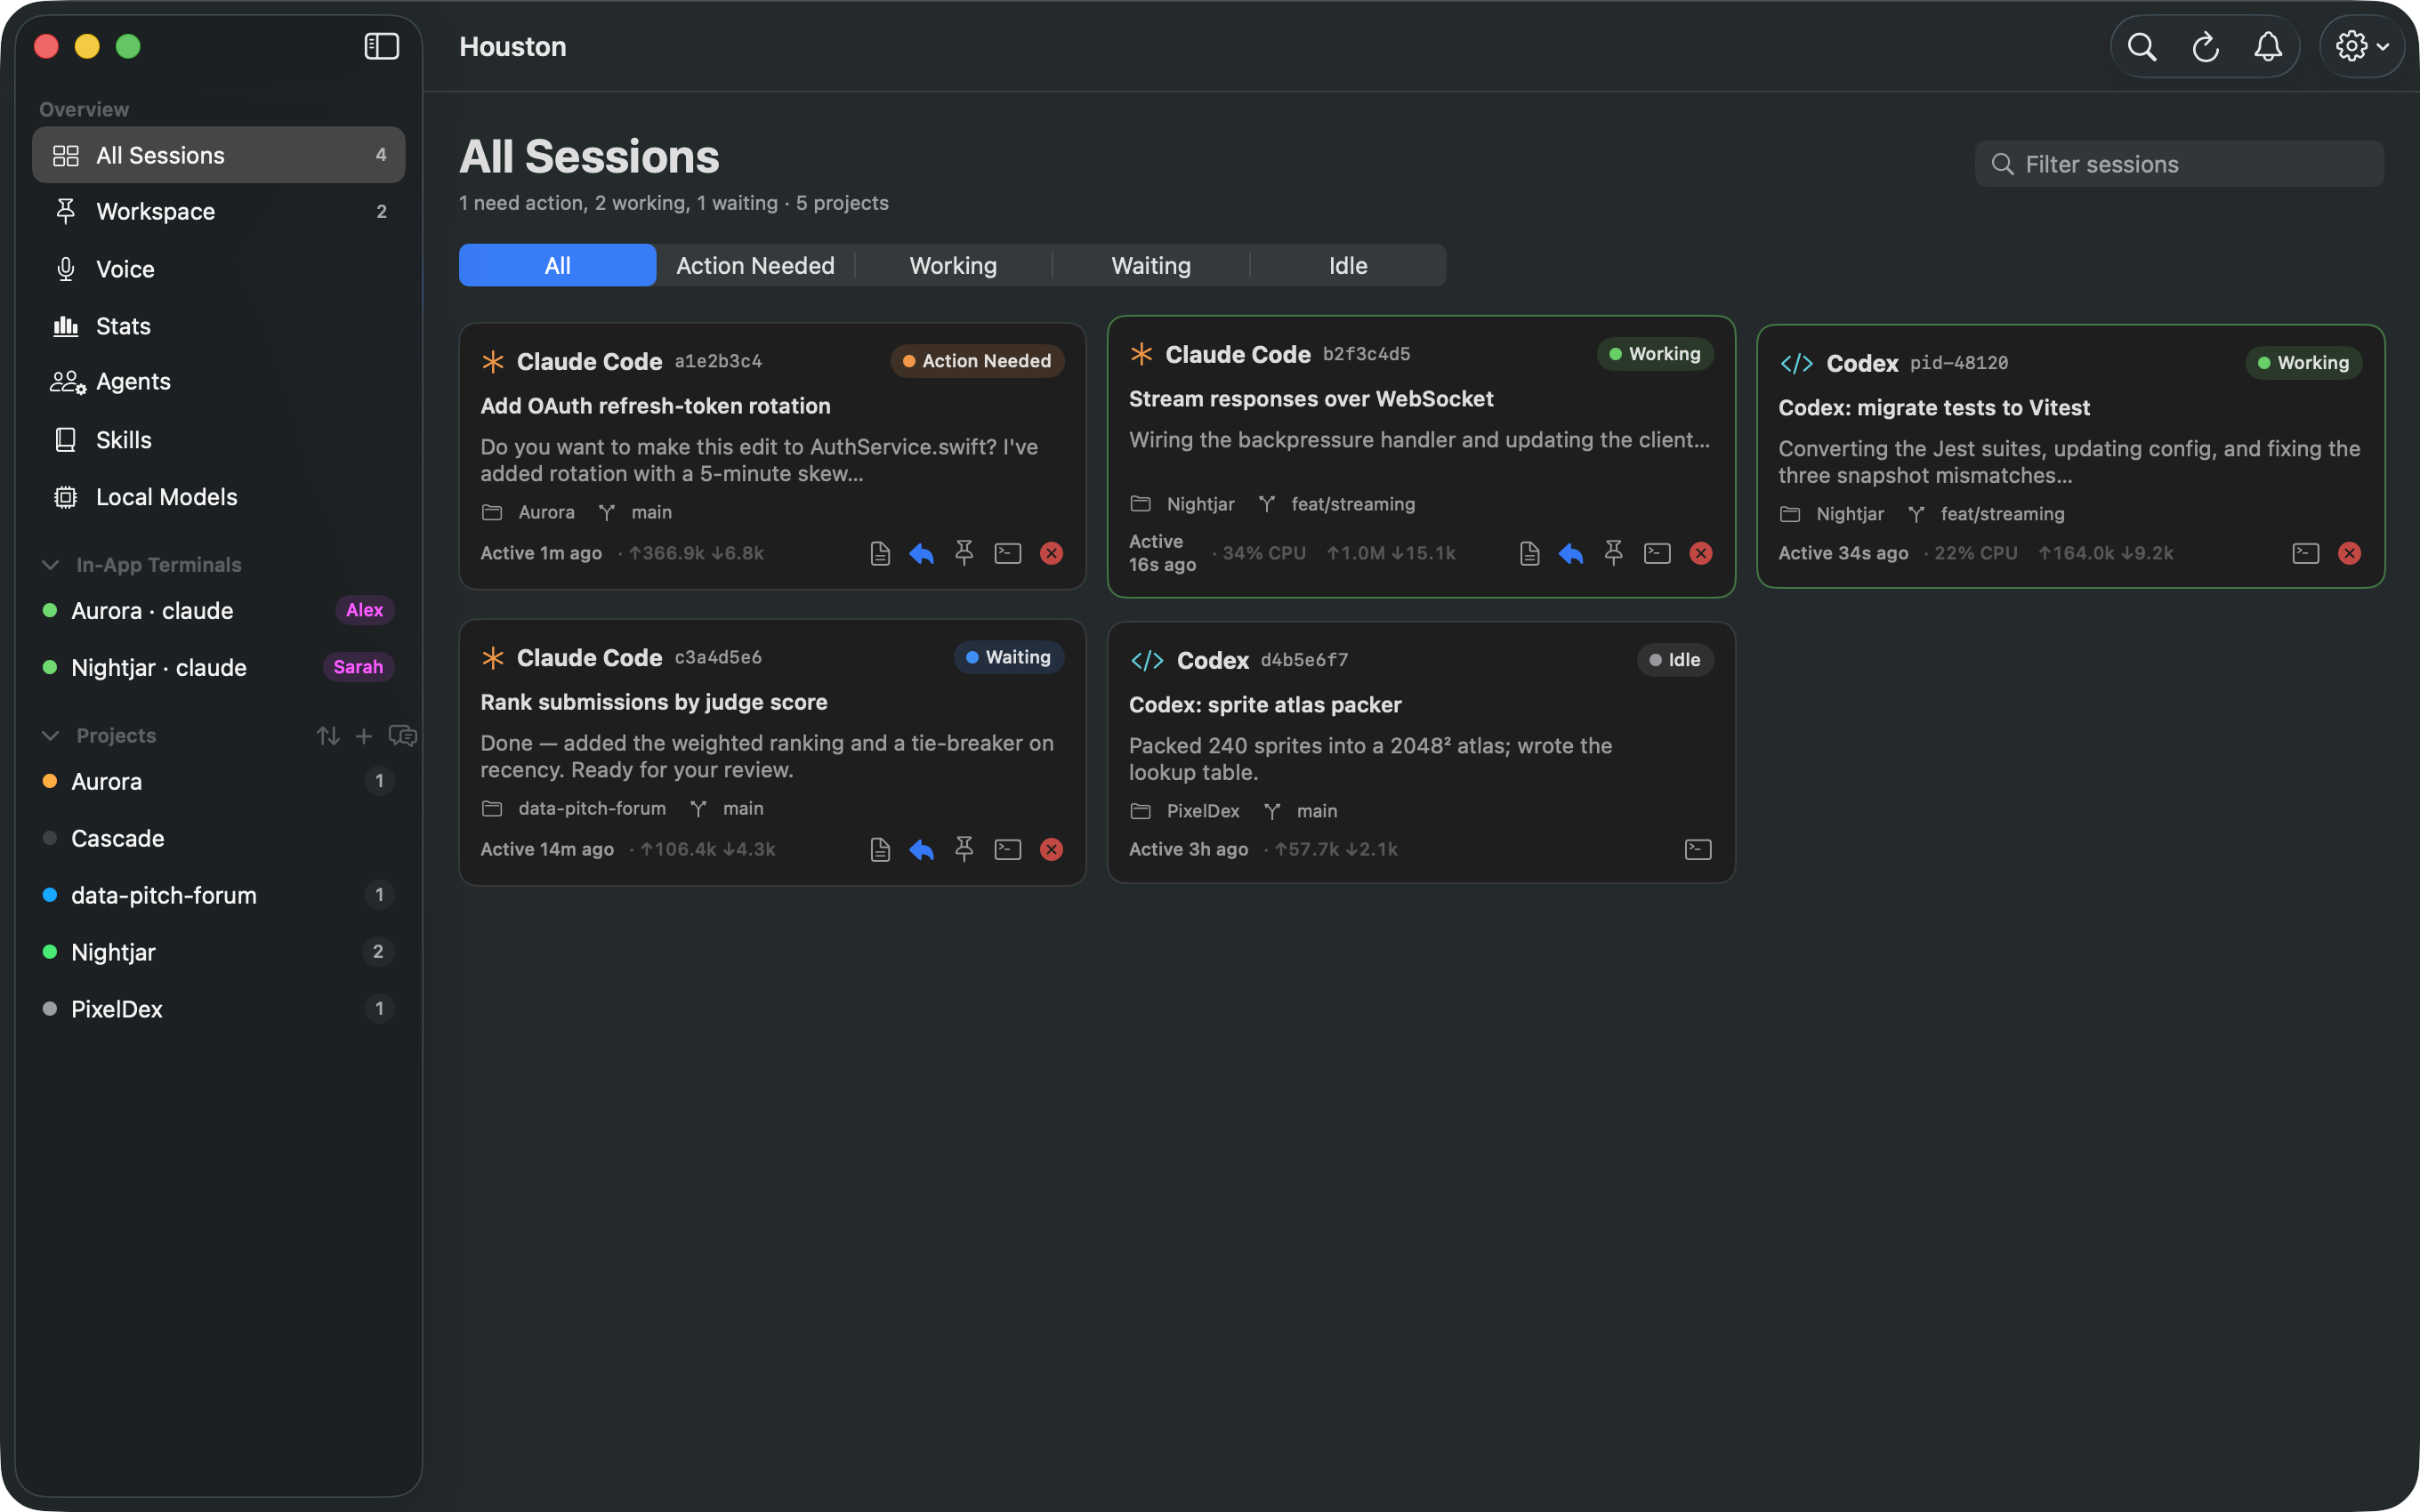Image resolution: width=2420 pixels, height=1512 pixels.
Task: Open Local Models section
Action: [218, 497]
